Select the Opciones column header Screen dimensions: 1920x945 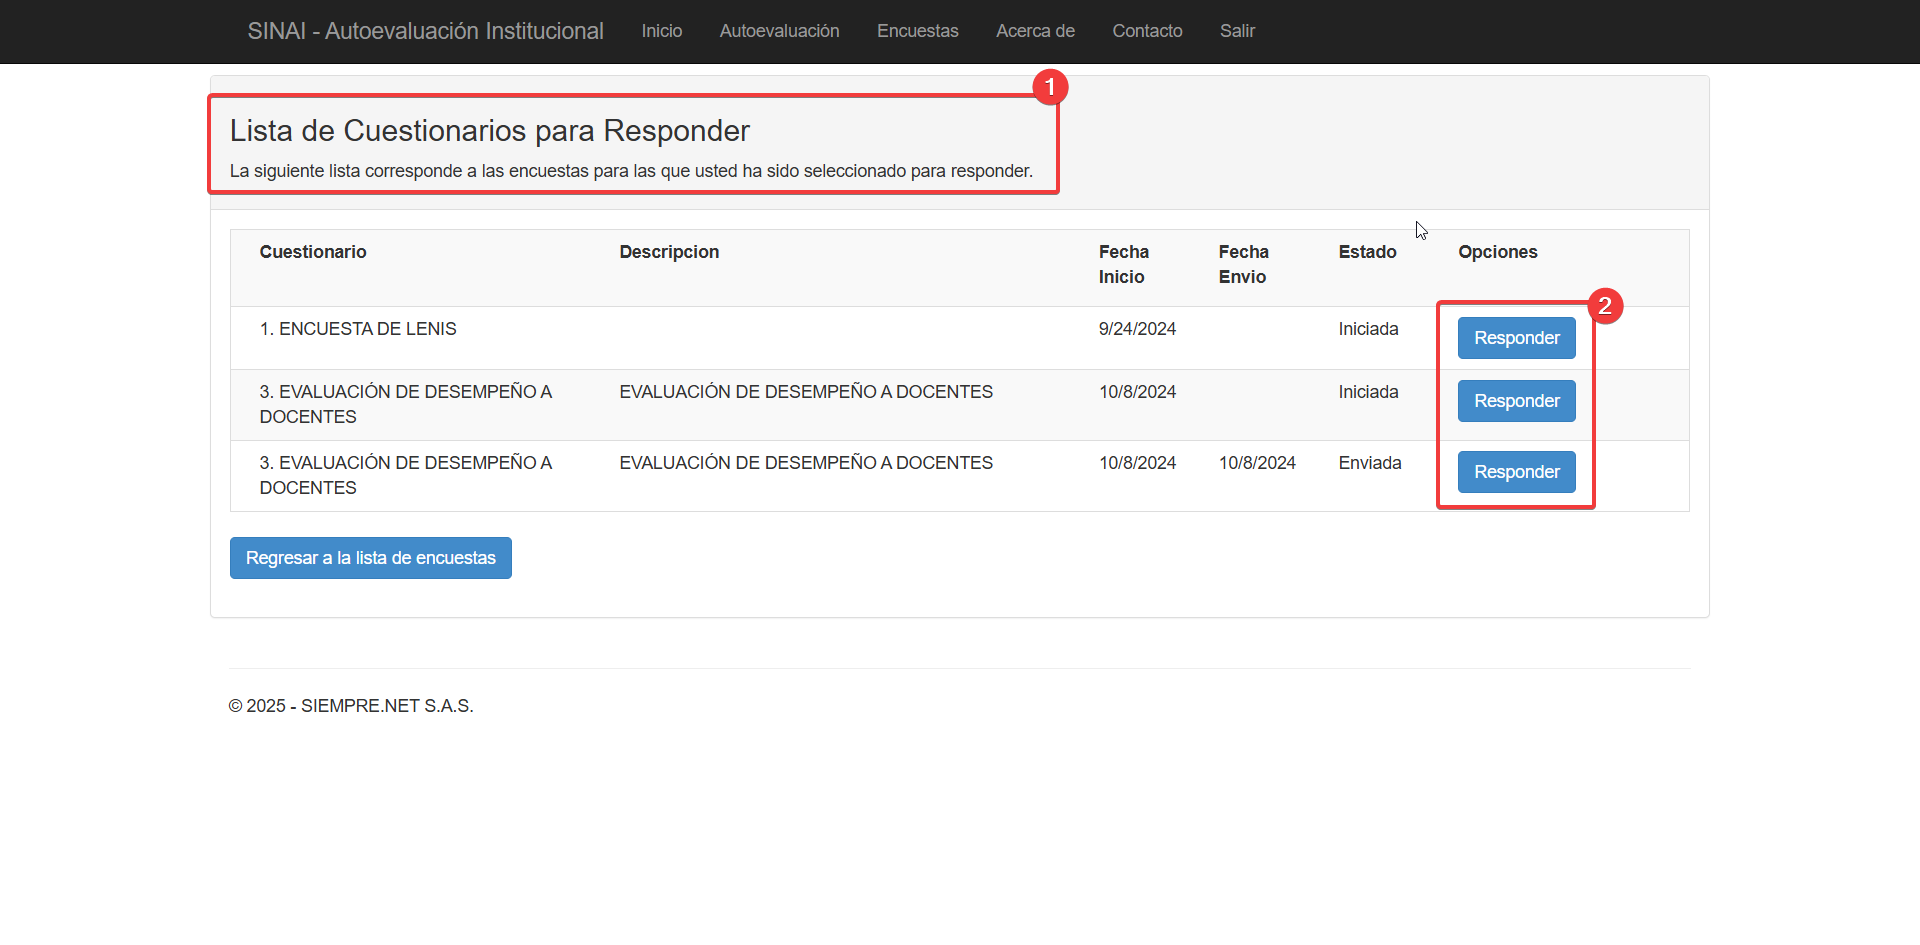[x=1498, y=252]
